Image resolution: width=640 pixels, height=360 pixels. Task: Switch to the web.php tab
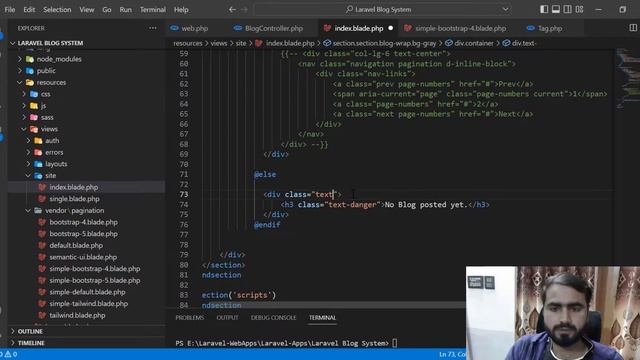195,28
